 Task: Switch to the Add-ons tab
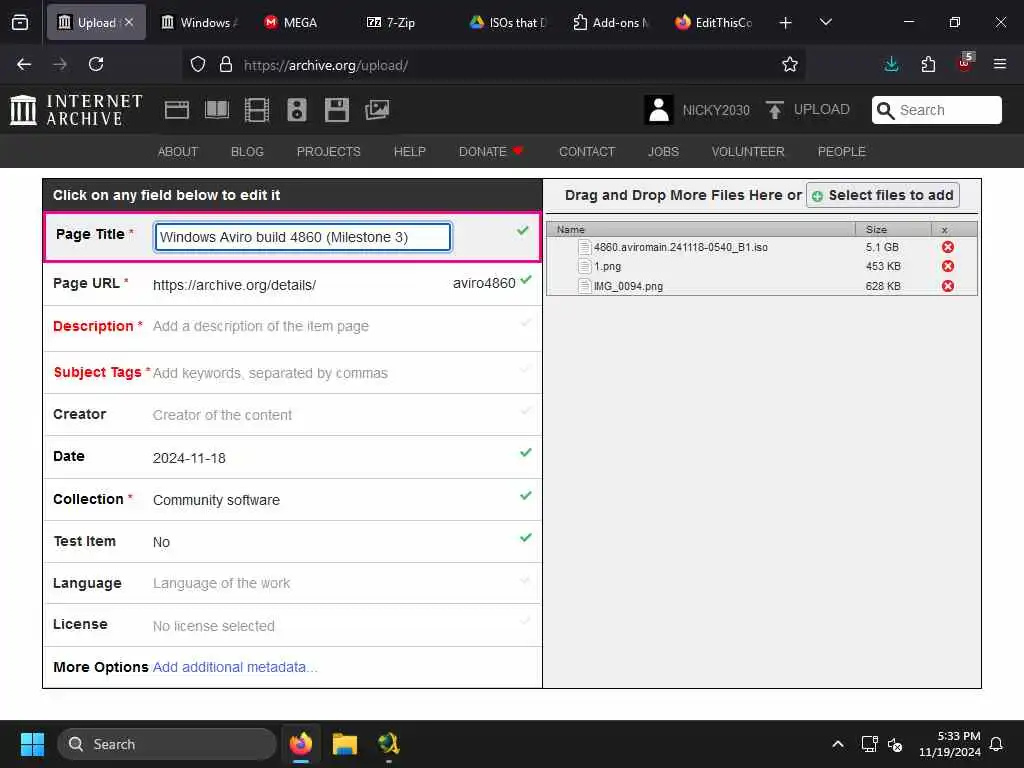pos(611,22)
